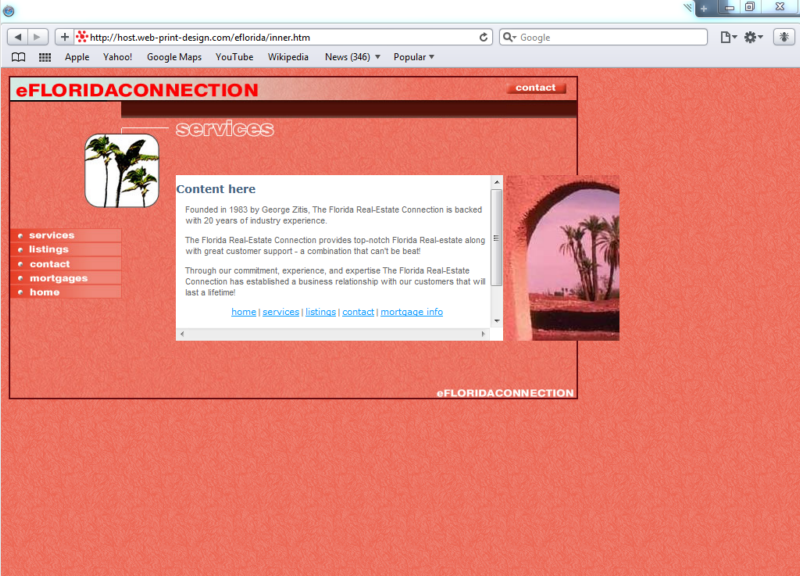
Task: Select services in the left navigation
Action: click(x=66, y=235)
